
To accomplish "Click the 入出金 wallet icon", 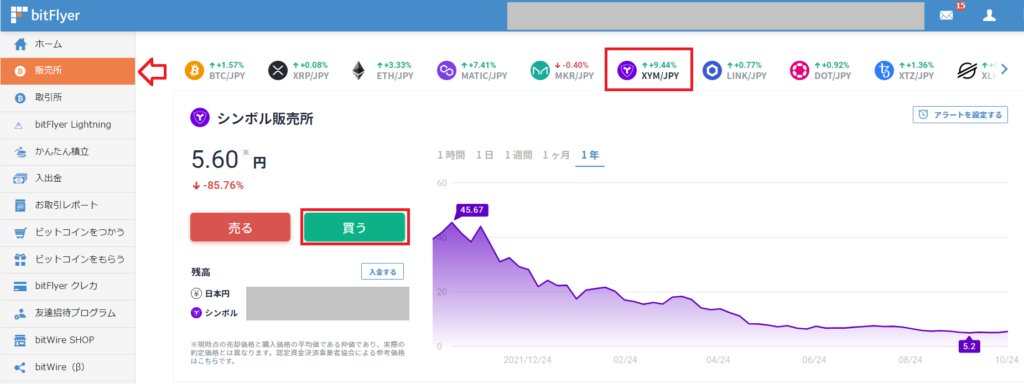I will pos(20,178).
